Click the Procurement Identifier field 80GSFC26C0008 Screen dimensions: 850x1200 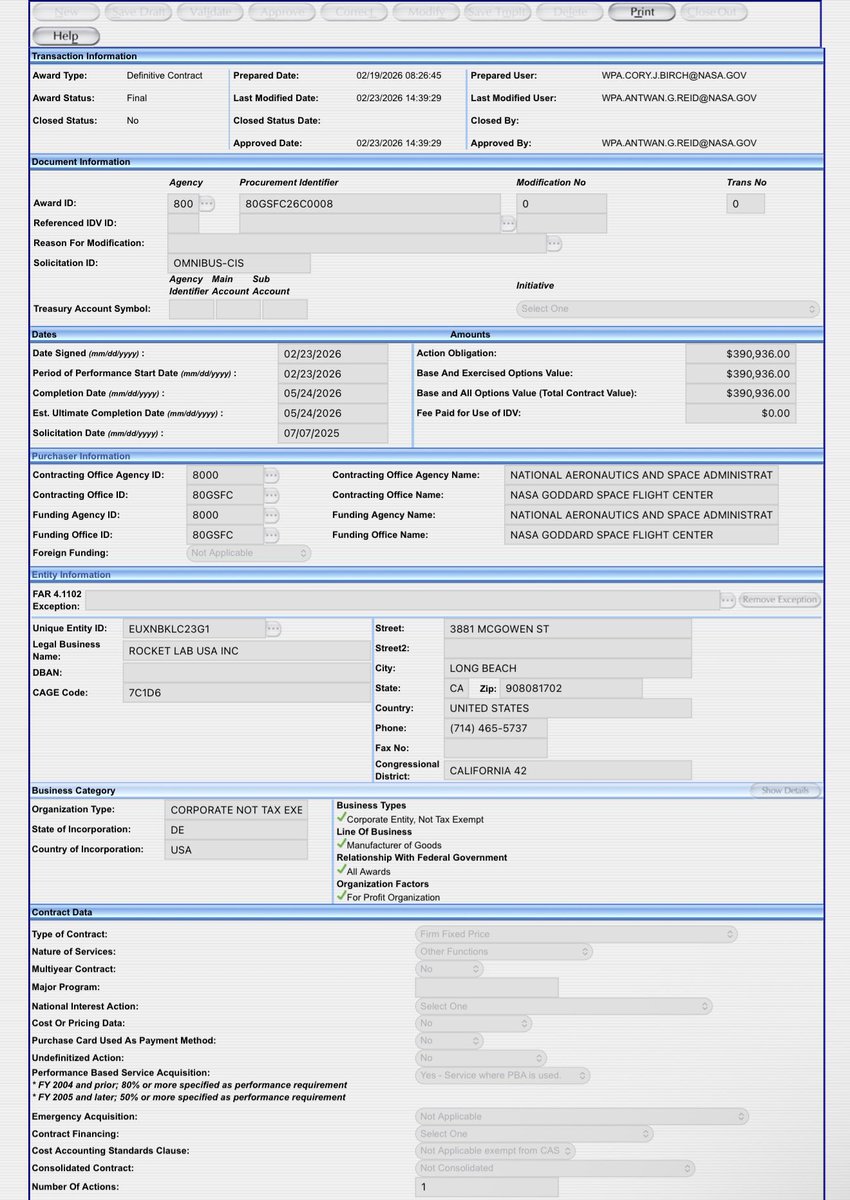coord(370,204)
